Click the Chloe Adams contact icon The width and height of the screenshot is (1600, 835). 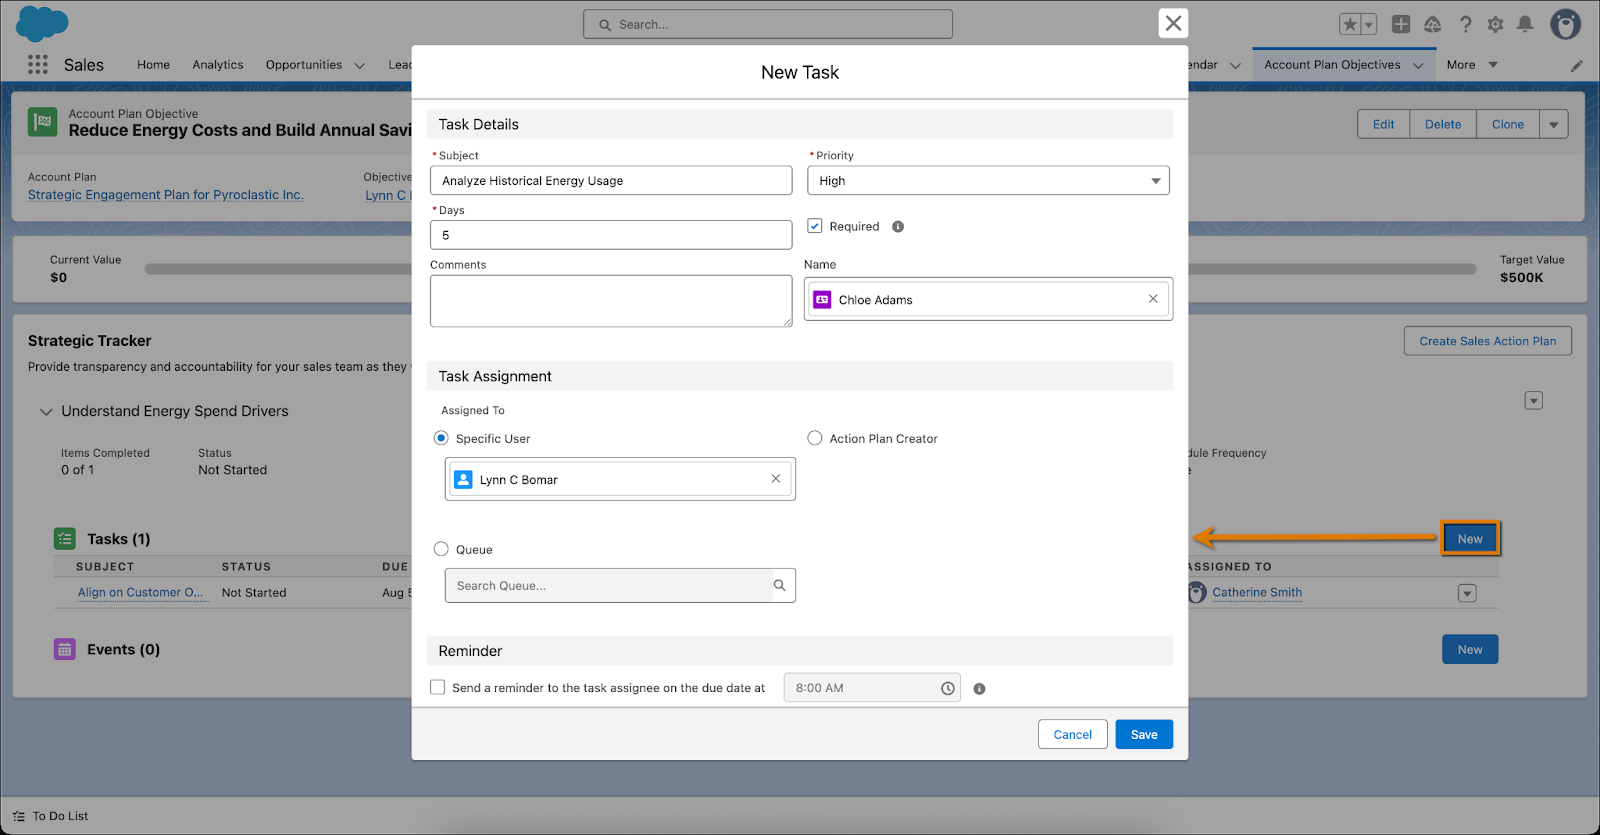point(822,299)
